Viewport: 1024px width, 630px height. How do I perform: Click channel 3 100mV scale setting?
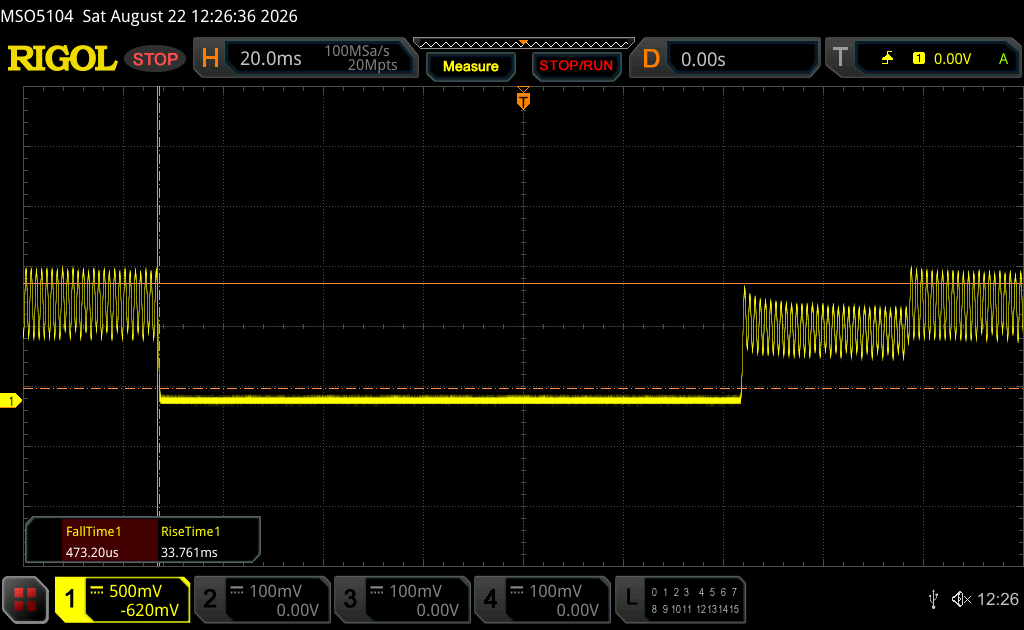tap(415, 591)
